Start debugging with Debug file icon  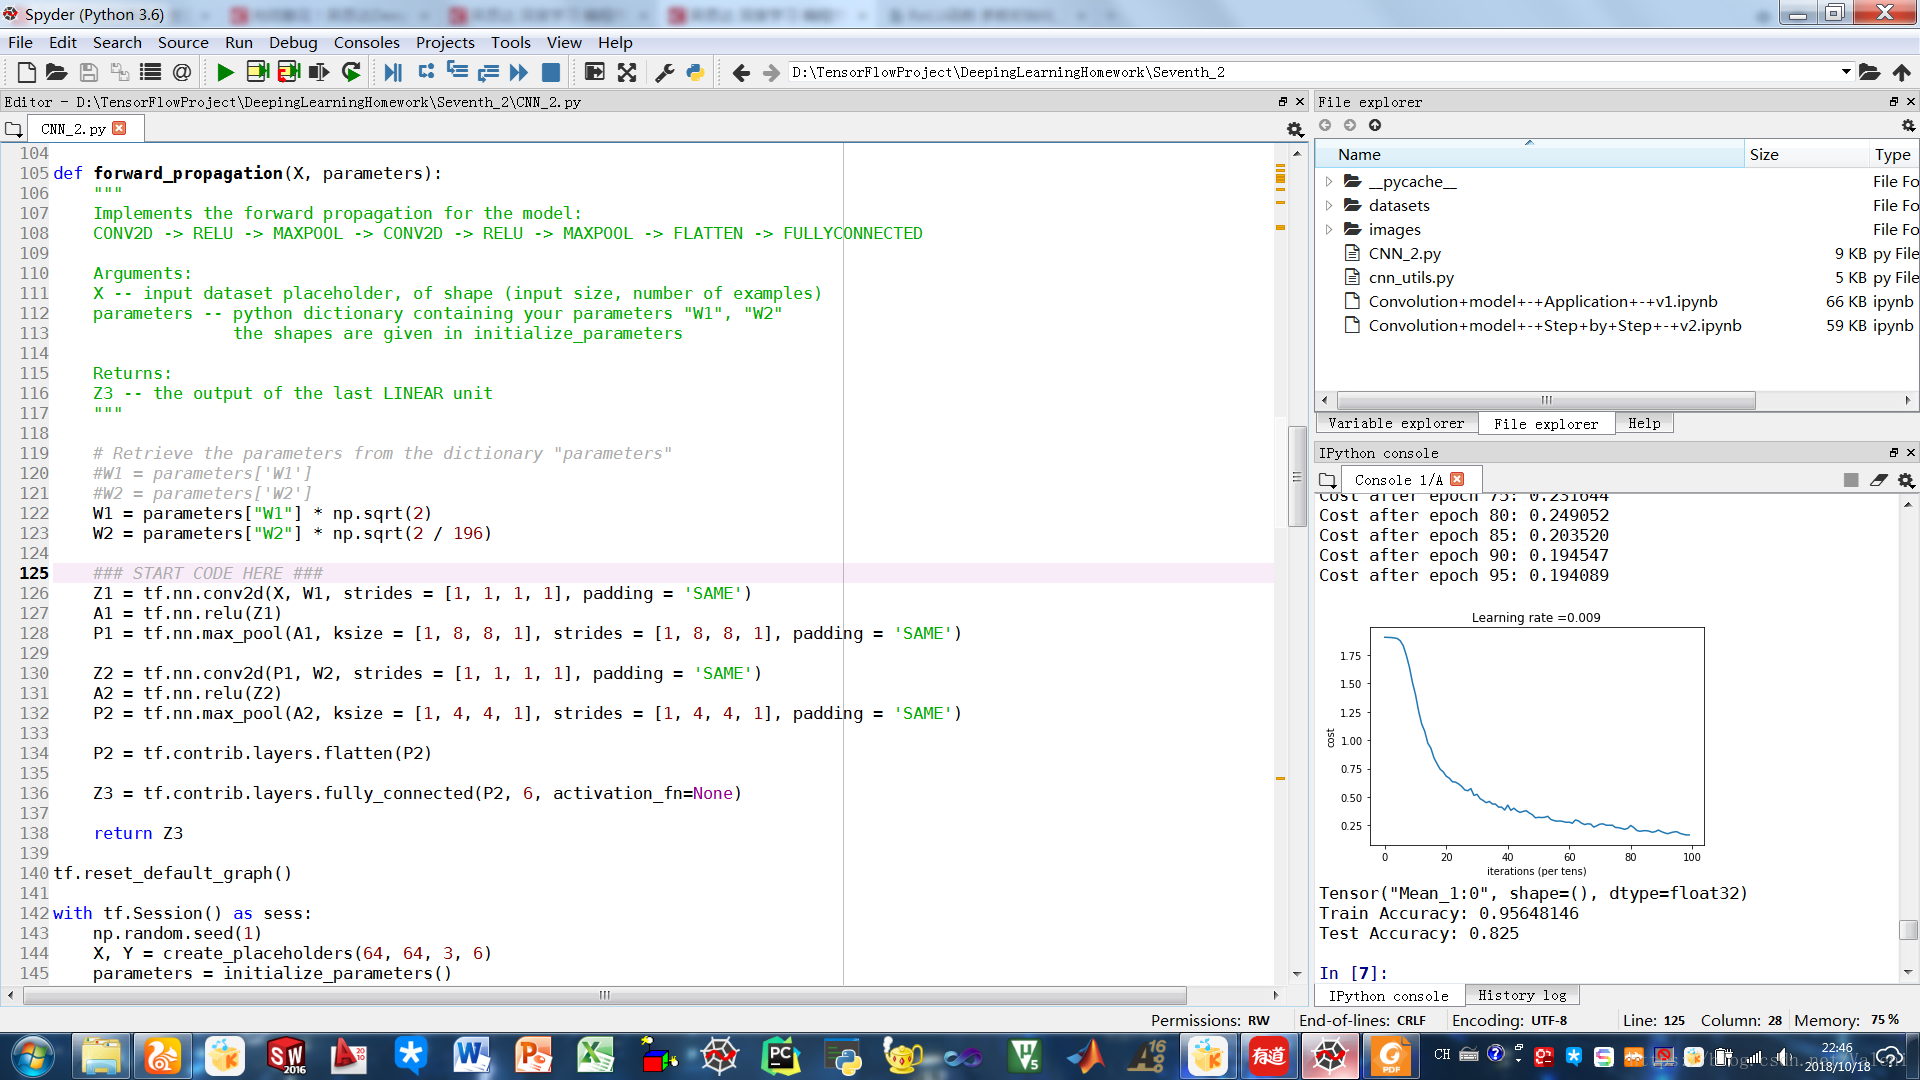click(393, 72)
